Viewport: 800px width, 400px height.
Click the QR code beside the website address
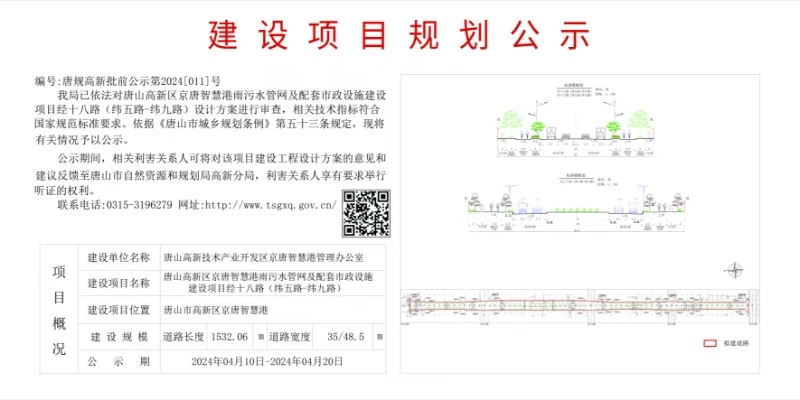tap(366, 212)
